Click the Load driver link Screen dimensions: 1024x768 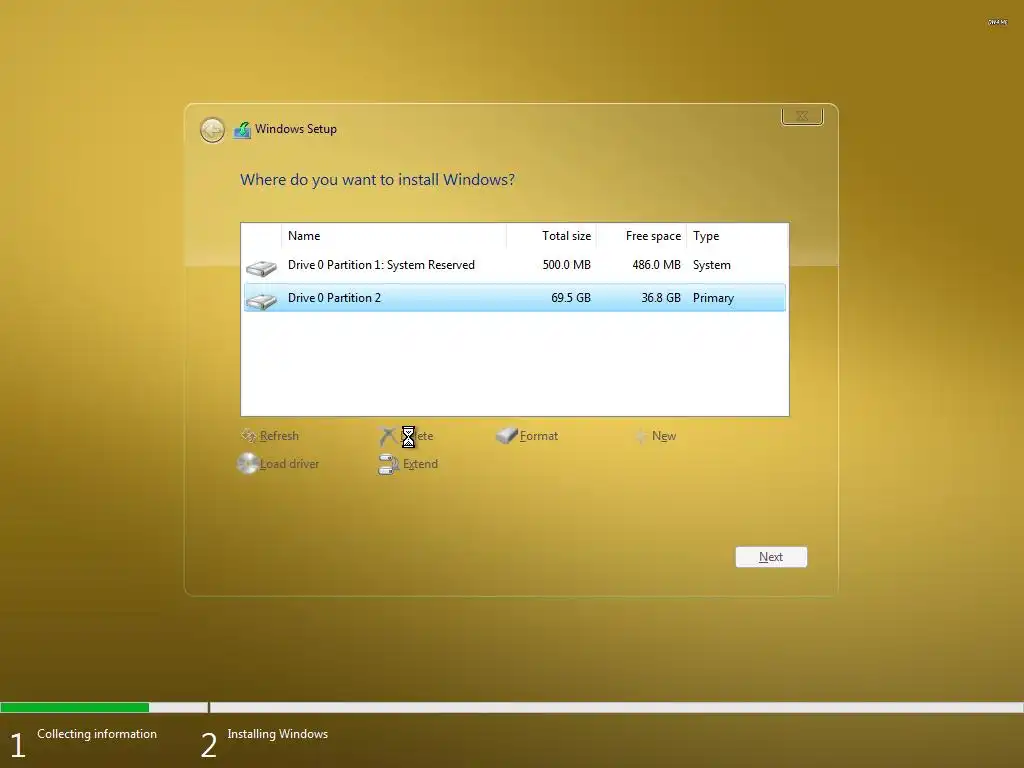(289, 464)
